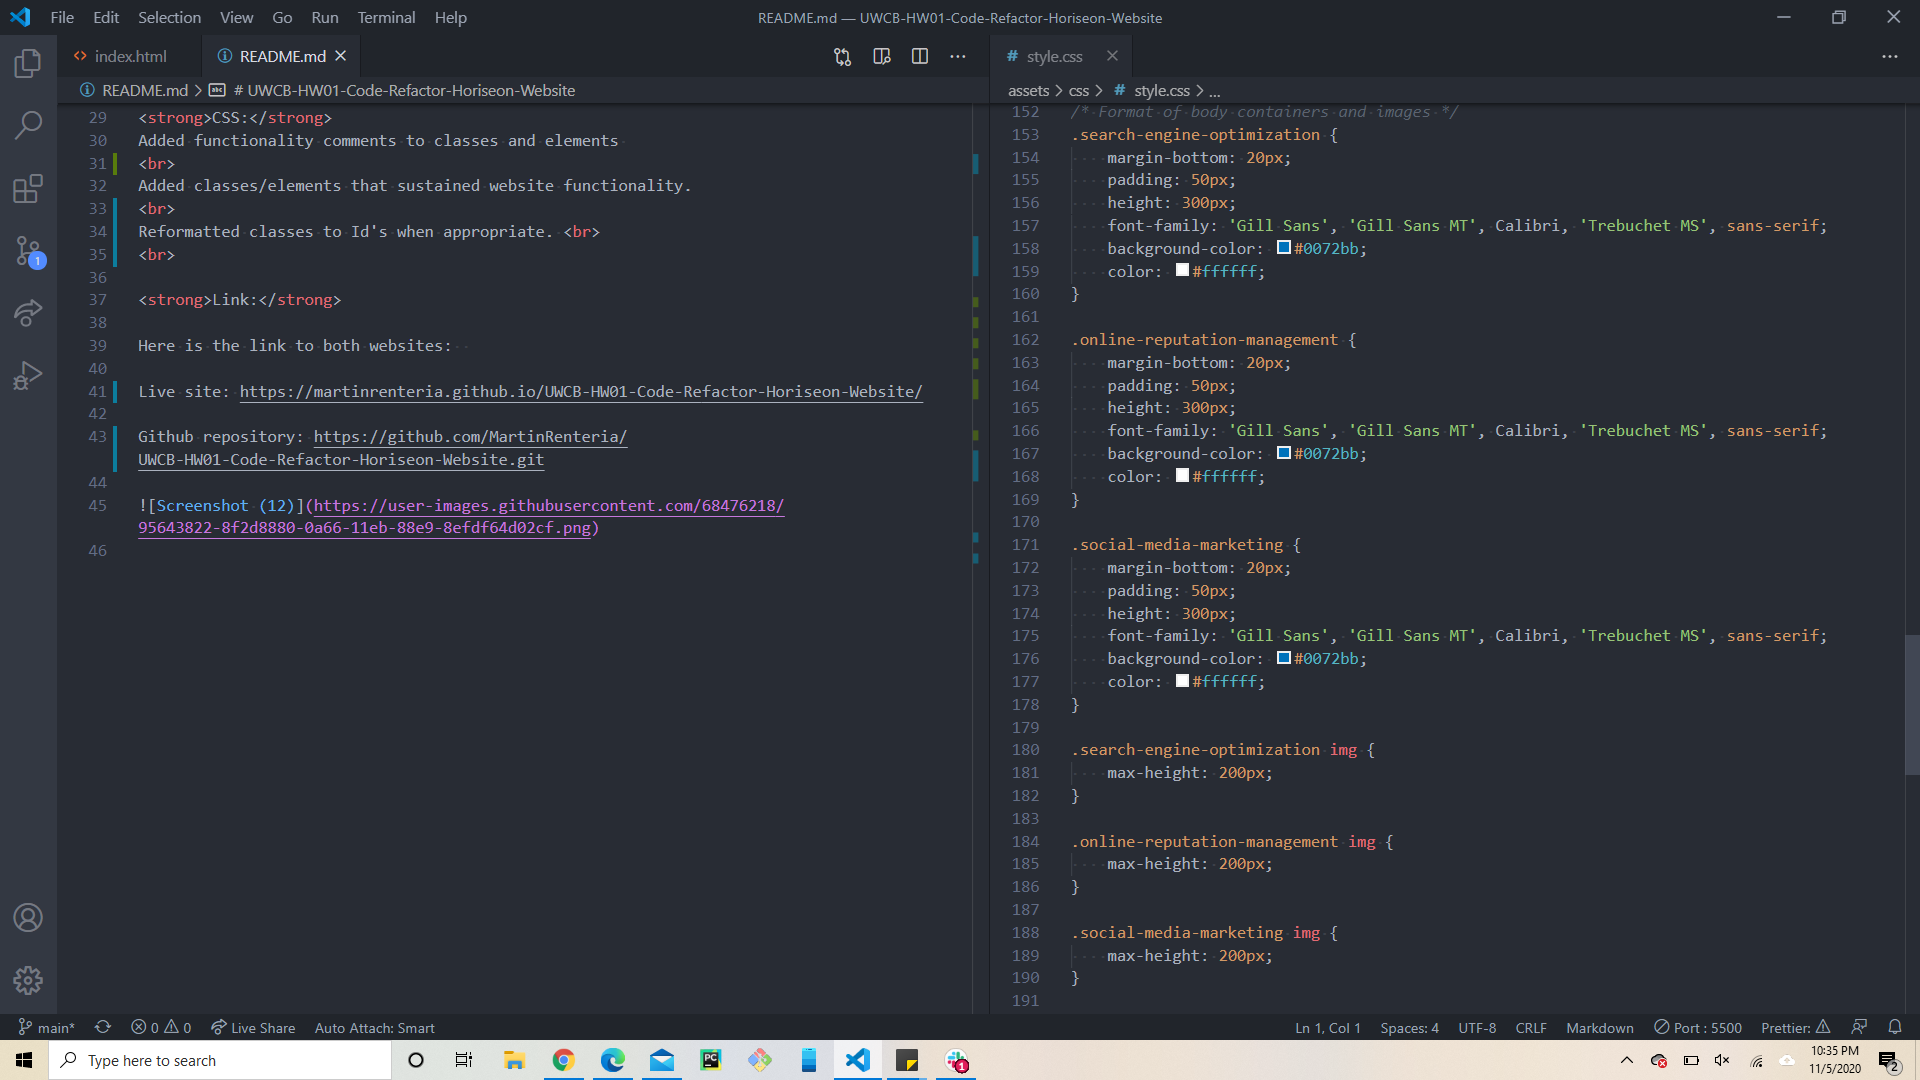
Task: Split the README.md editor
Action: pyautogui.click(x=919, y=57)
